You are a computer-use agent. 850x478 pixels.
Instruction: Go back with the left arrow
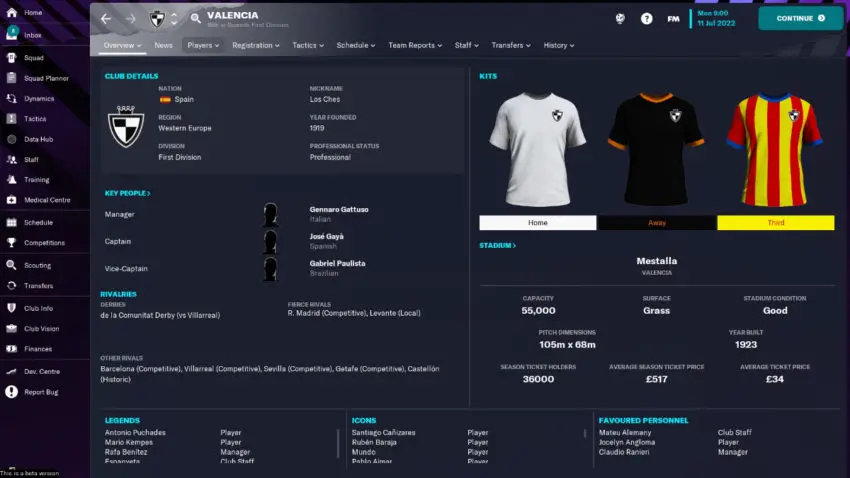coord(106,19)
